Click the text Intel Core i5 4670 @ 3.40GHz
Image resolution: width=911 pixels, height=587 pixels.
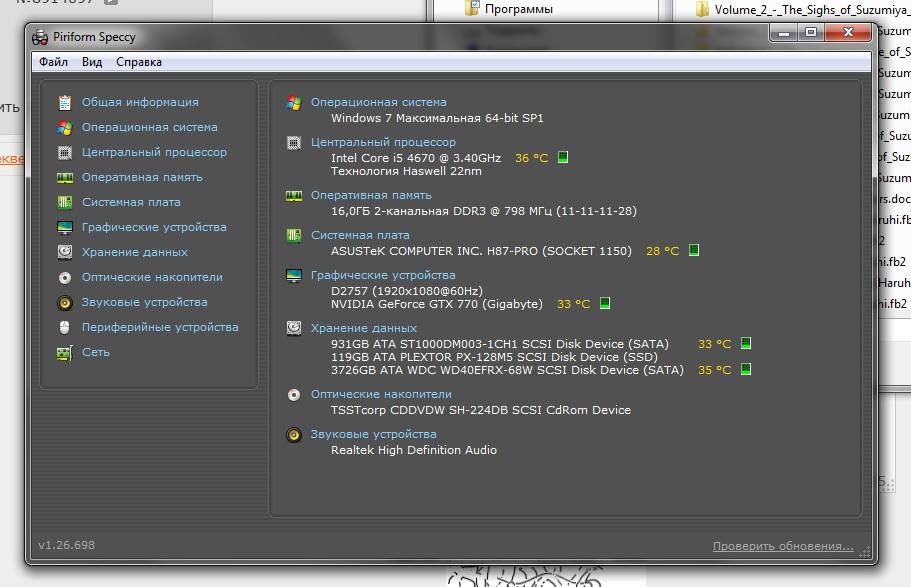pyautogui.click(x=416, y=158)
